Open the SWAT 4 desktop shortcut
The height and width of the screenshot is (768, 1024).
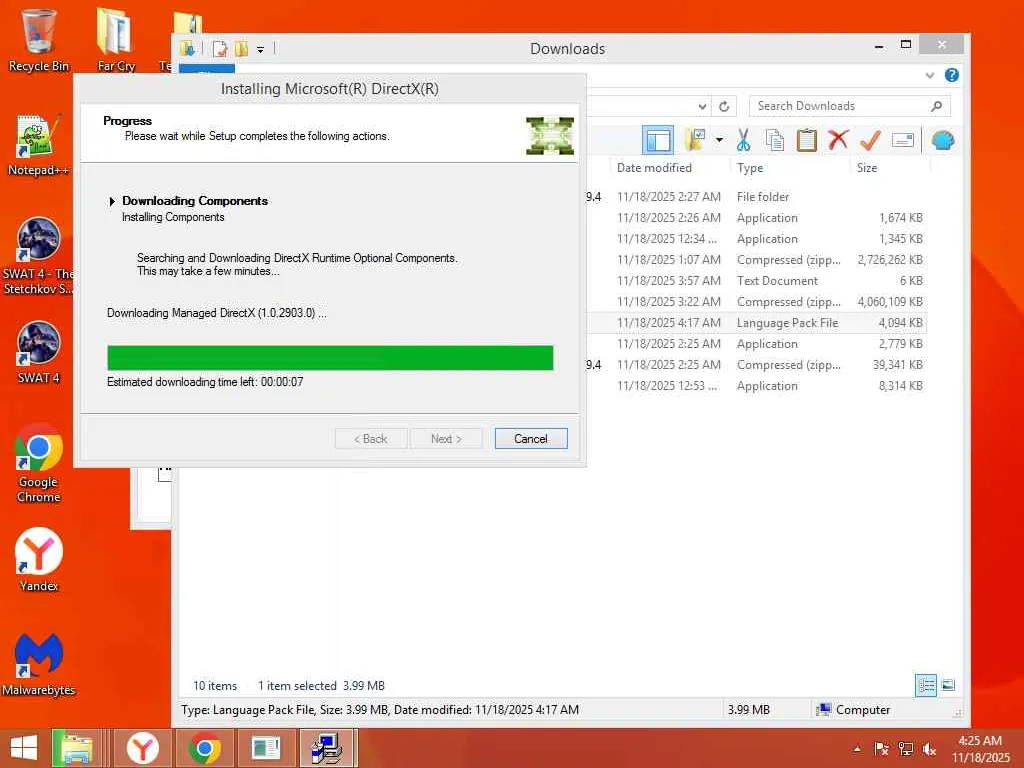click(x=38, y=353)
